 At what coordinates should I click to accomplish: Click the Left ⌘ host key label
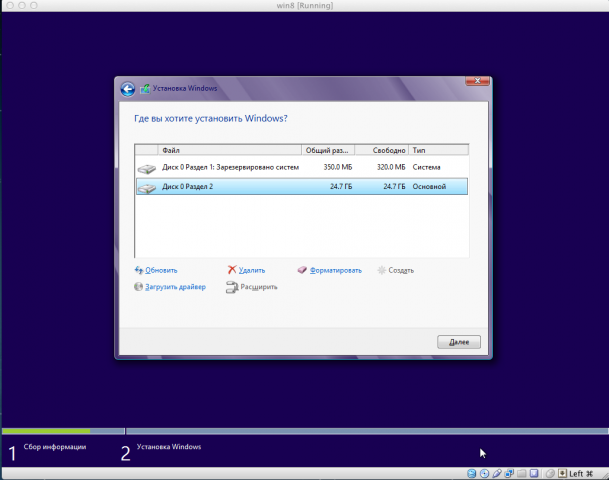581,473
